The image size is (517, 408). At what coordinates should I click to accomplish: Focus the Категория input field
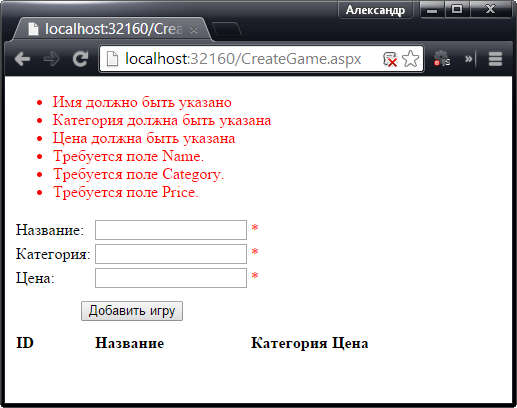(171, 254)
